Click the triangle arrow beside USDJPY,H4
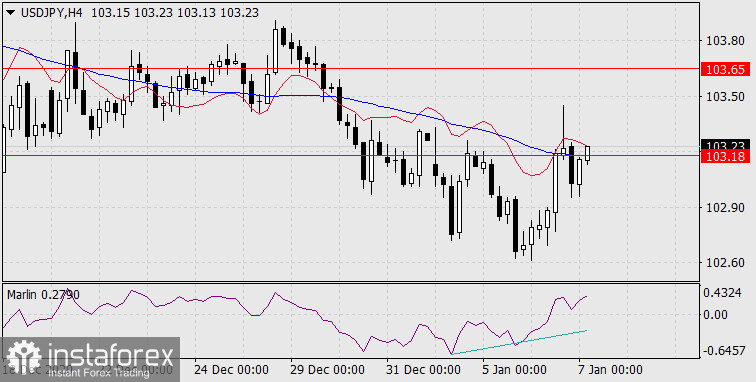The height and width of the screenshot is (382, 756). pos(12,13)
